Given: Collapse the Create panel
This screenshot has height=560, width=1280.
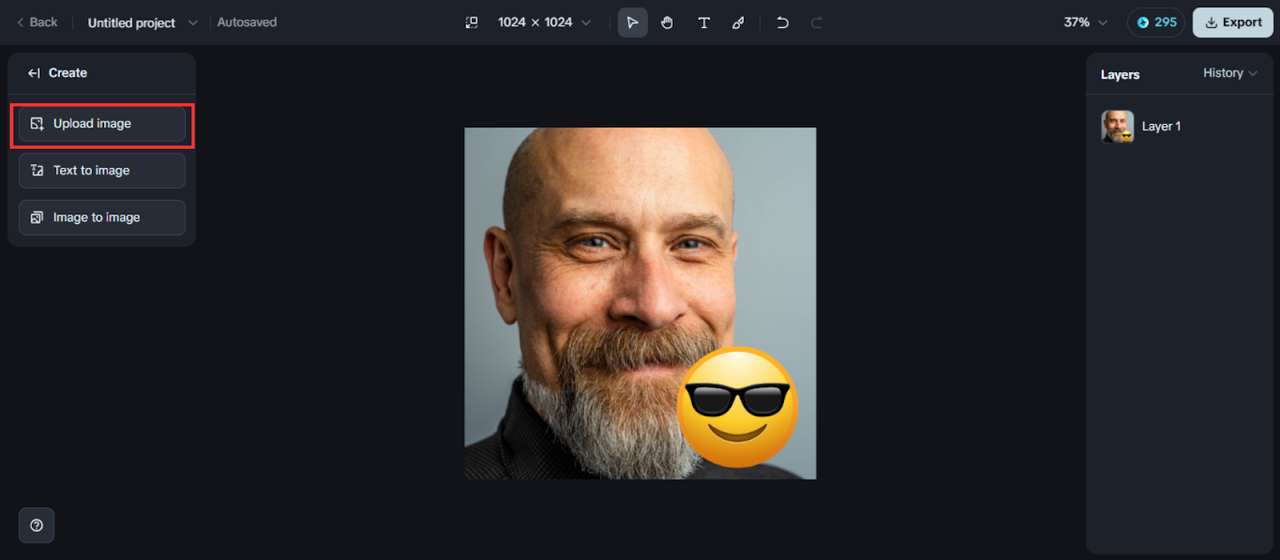Looking at the screenshot, I should (34, 73).
